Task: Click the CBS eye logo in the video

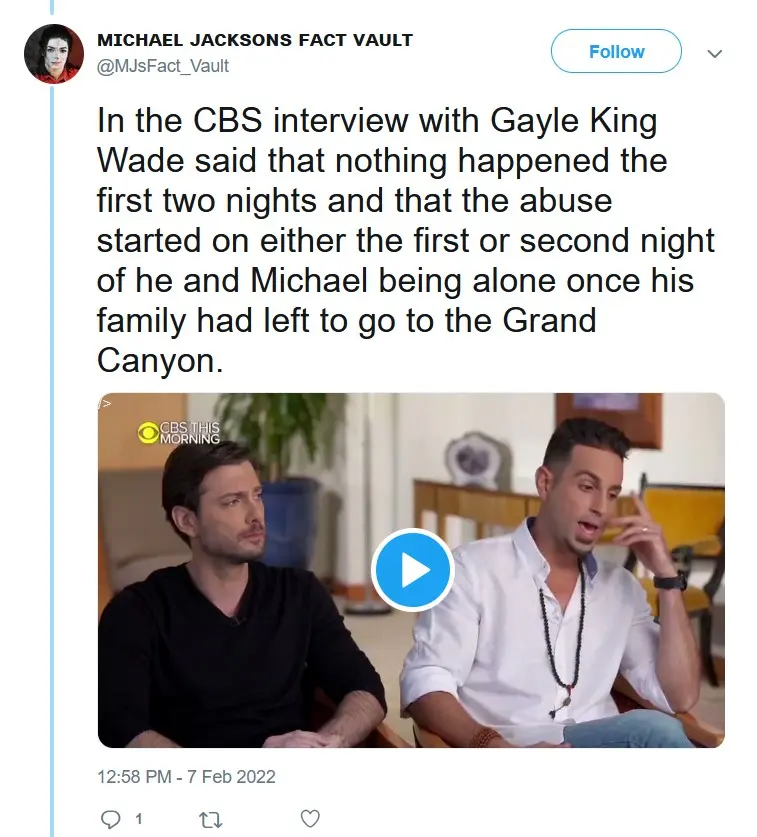Action: tap(147, 433)
